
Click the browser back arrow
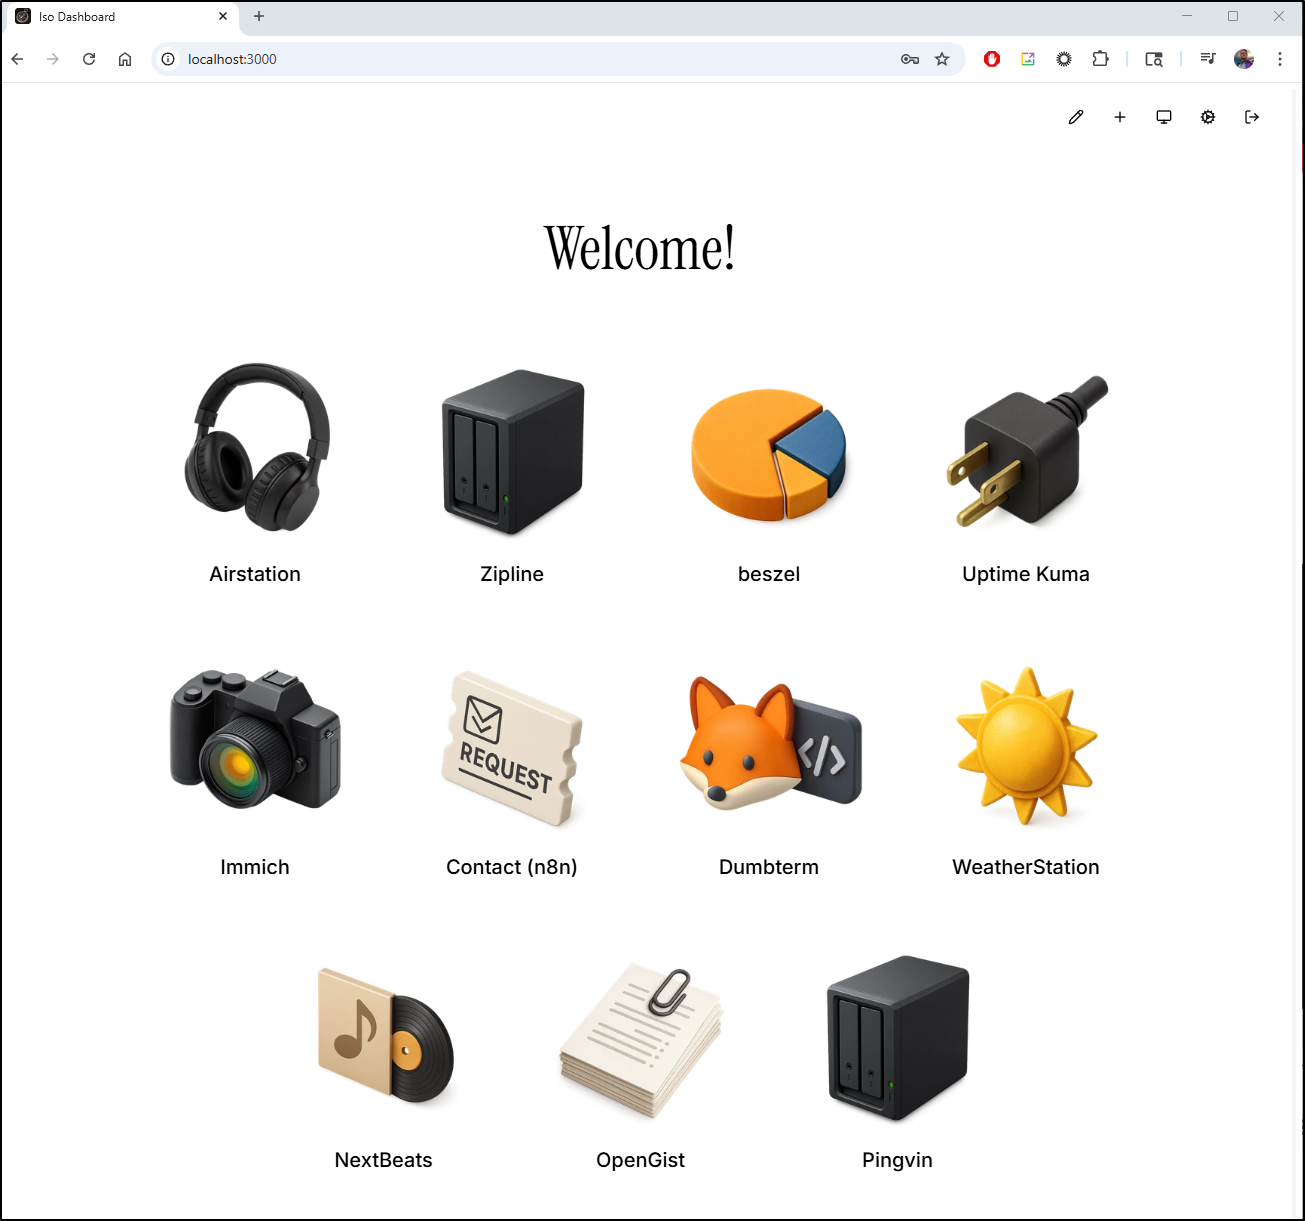point(17,59)
